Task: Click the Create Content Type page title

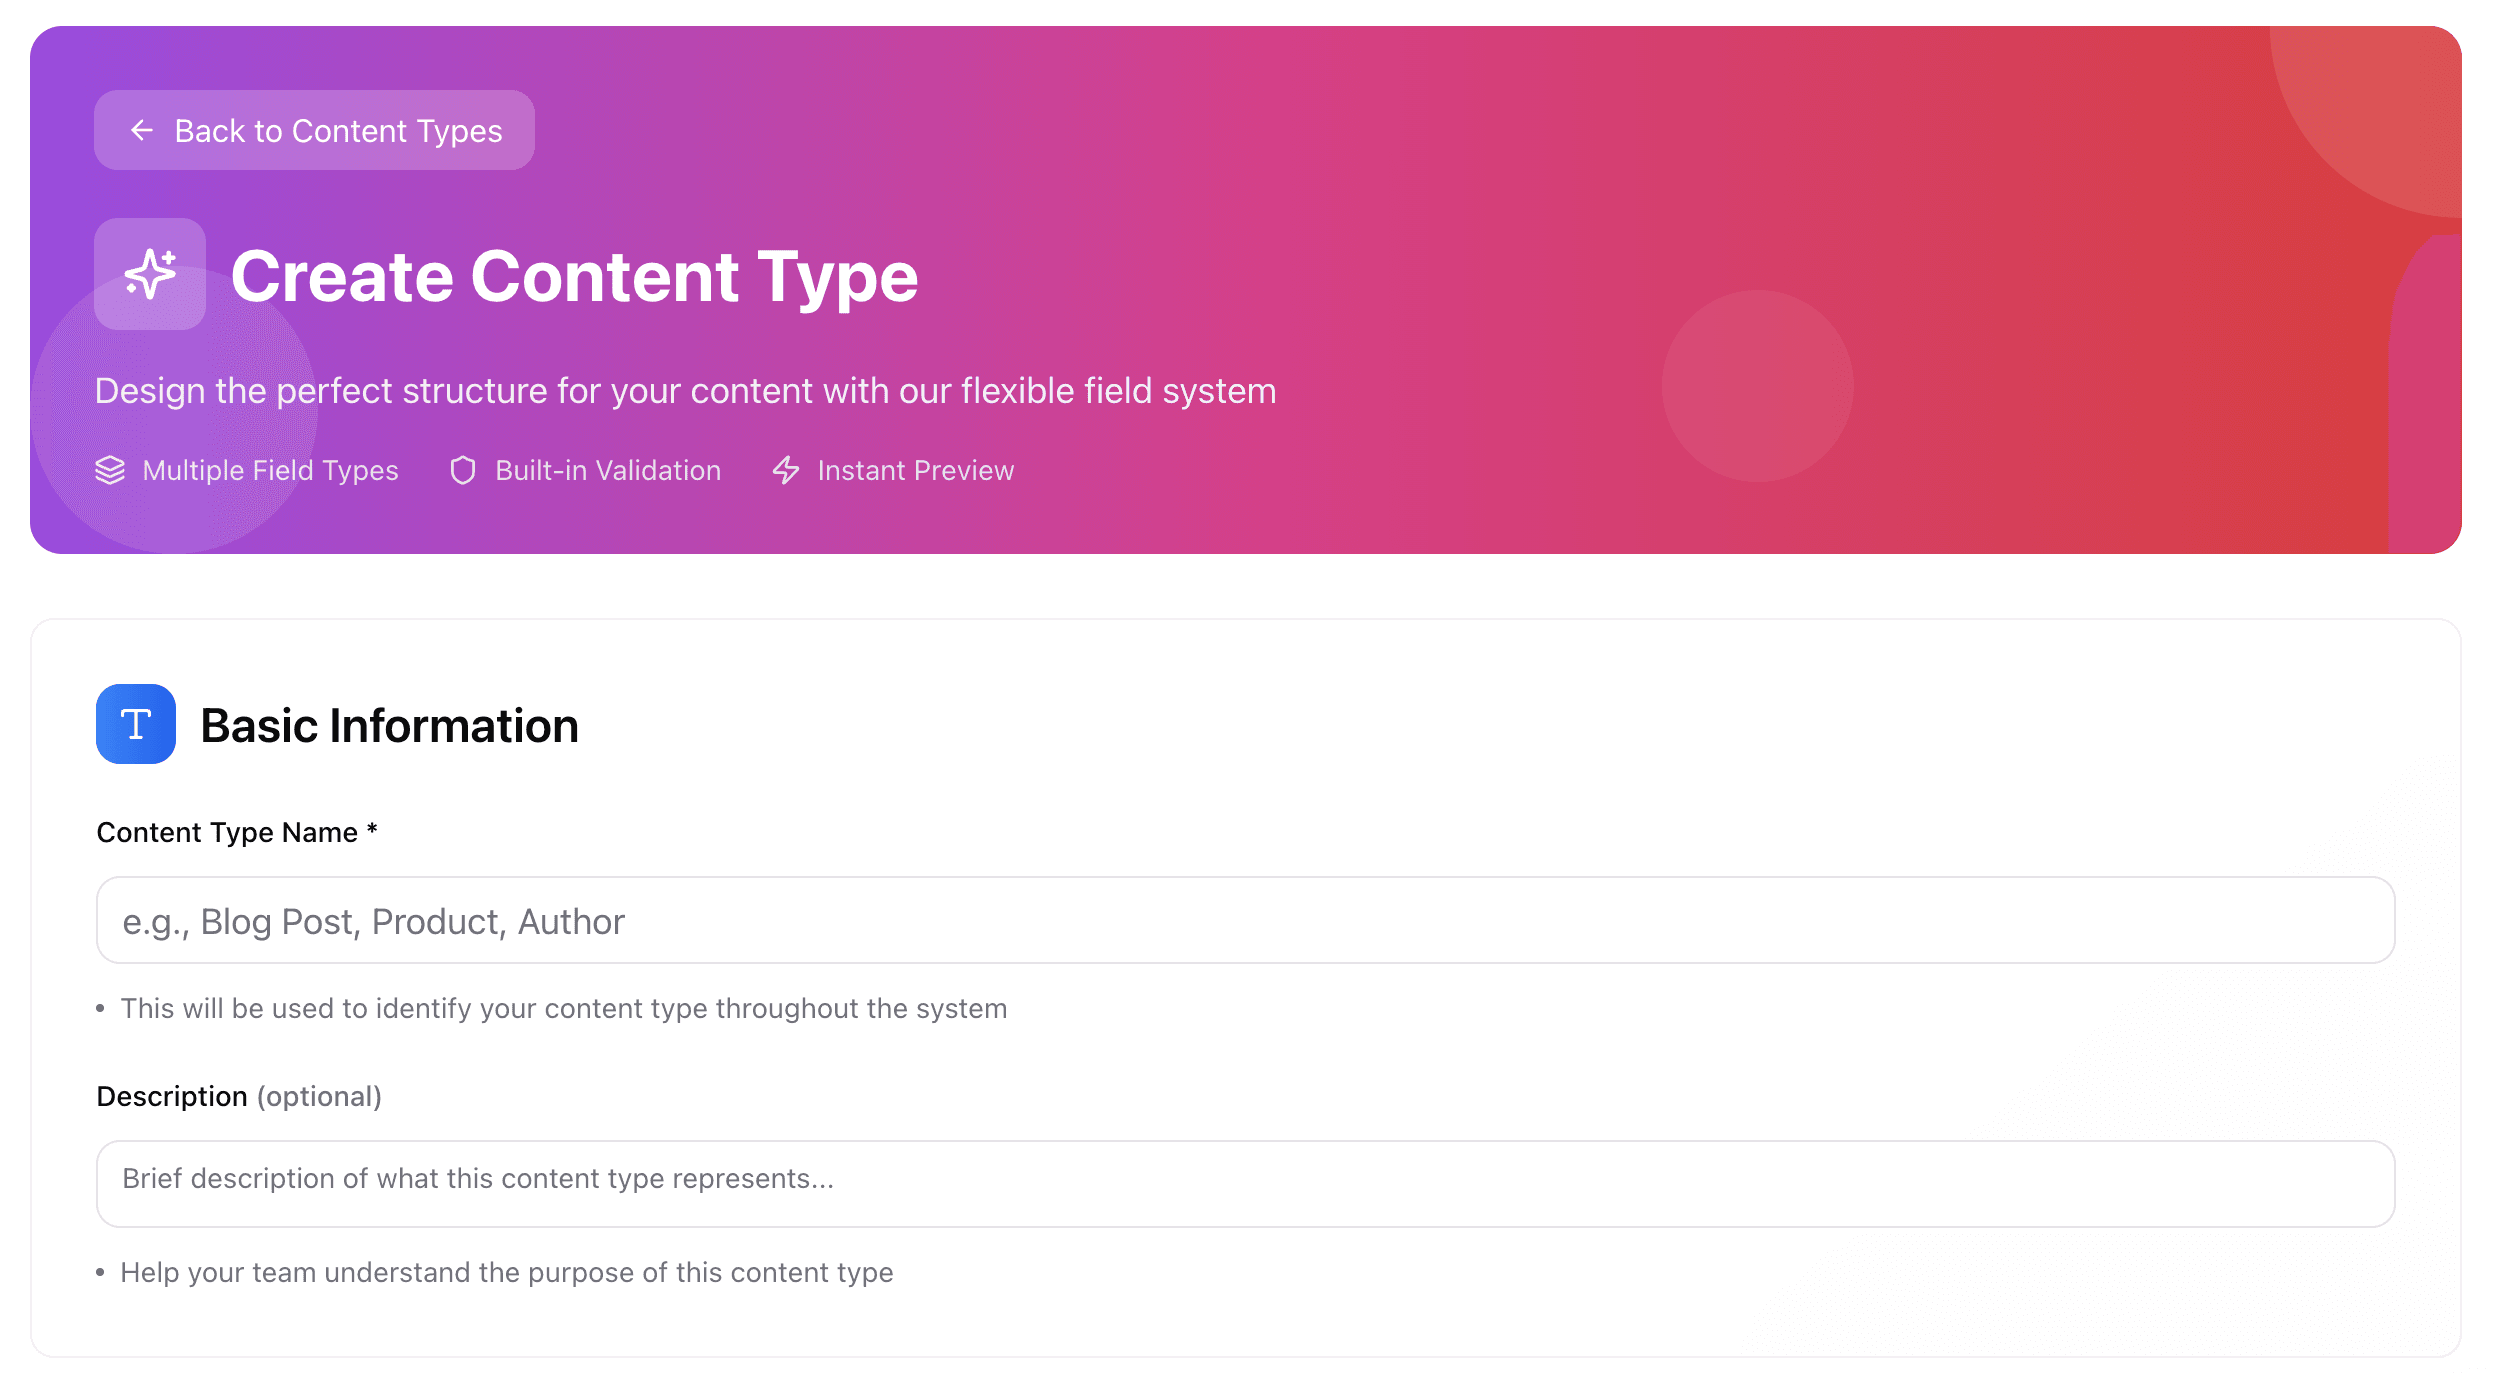Action: click(574, 278)
